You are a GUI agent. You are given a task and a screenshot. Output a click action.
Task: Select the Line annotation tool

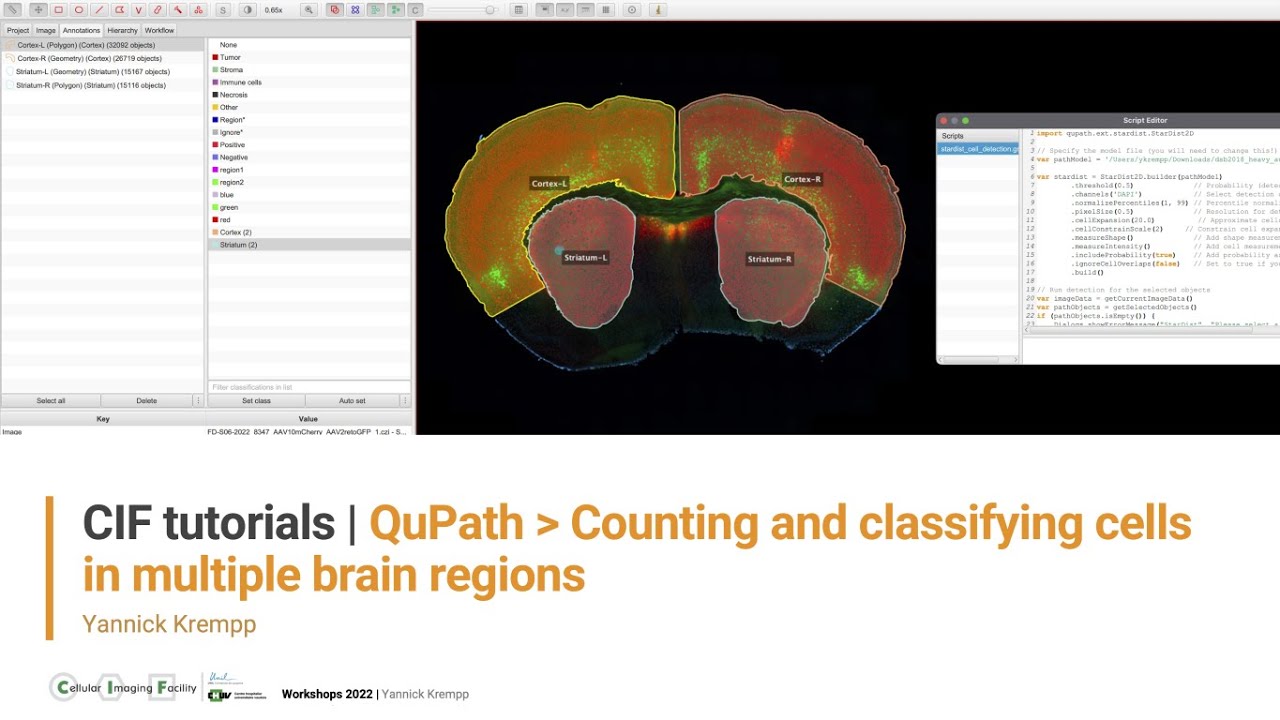(x=99, y=9)
